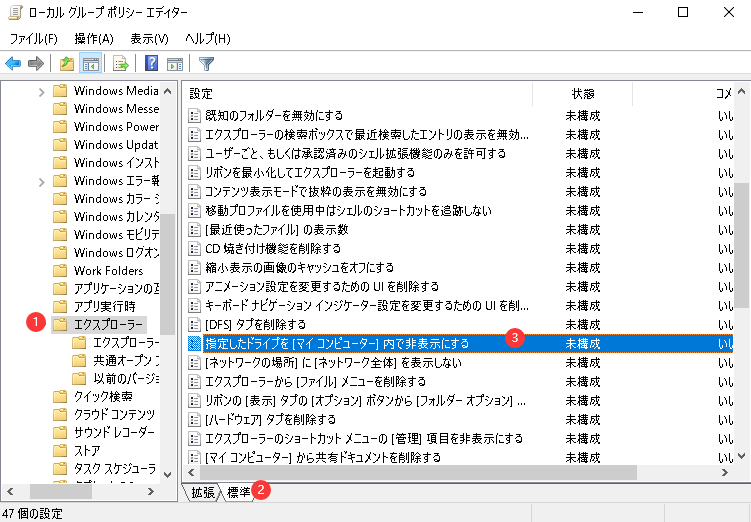Screen dimensions: 751x522
Task: Open the ファイル(F) menu
Action: (x=34, y=38)
